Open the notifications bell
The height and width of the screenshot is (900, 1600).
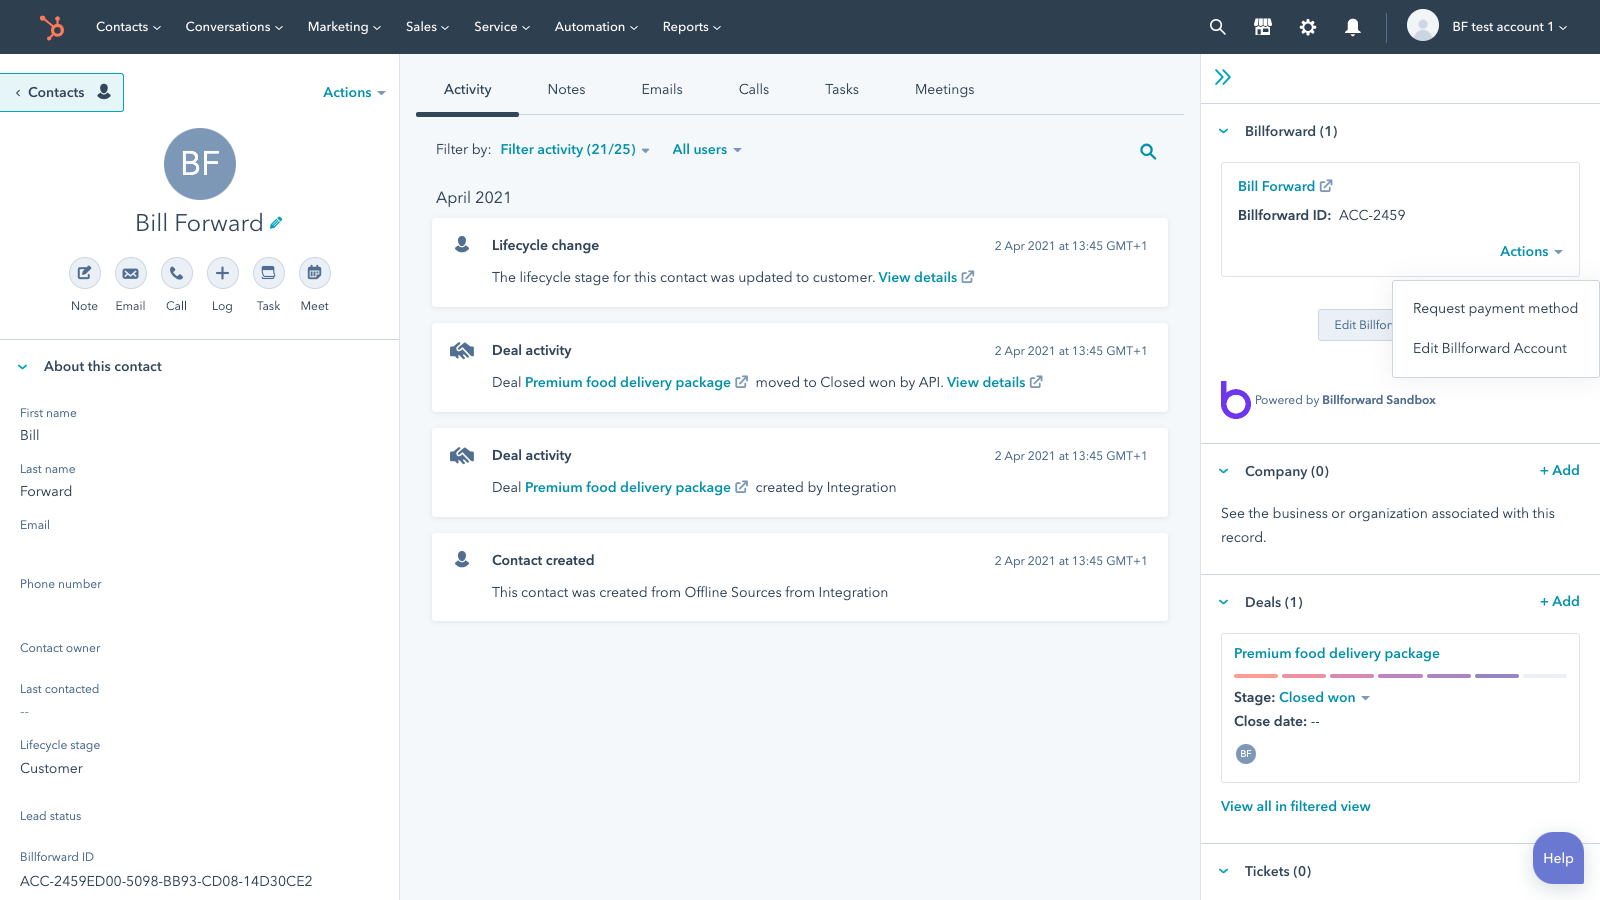(x=1353, y=27)
